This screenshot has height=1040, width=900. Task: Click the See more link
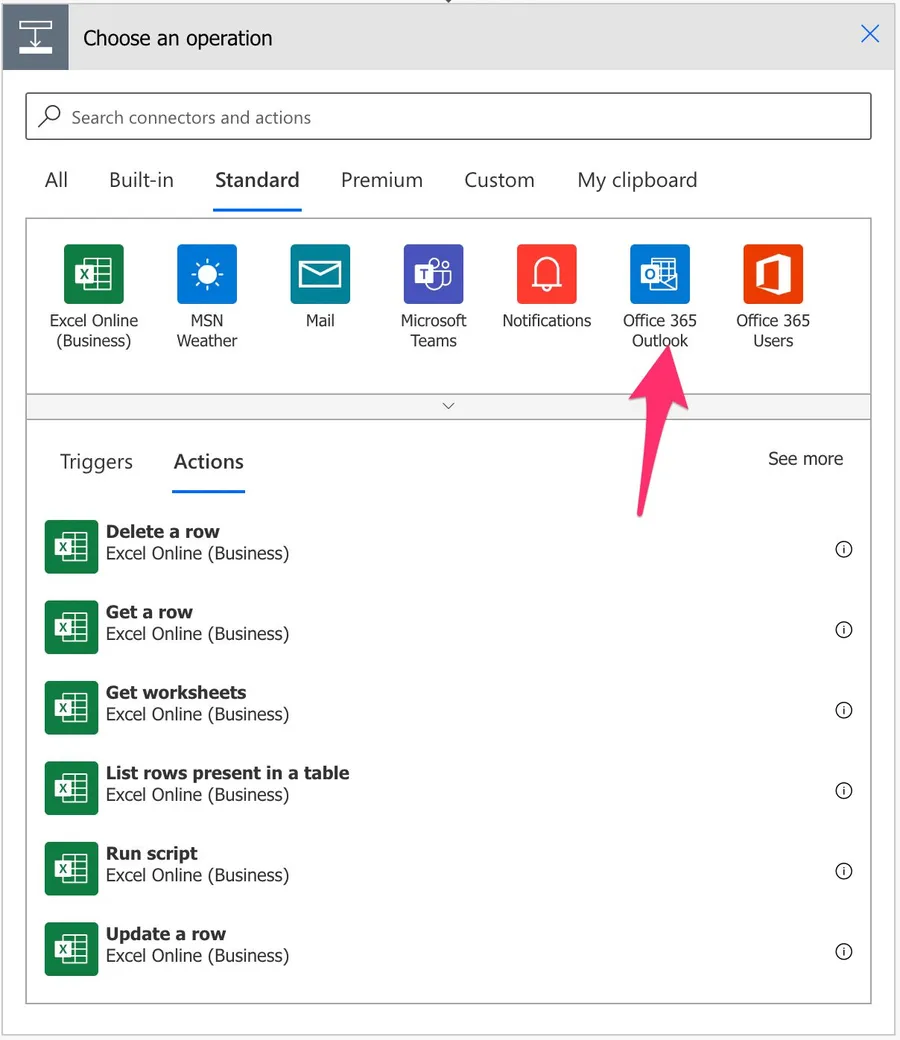point(805,459)
